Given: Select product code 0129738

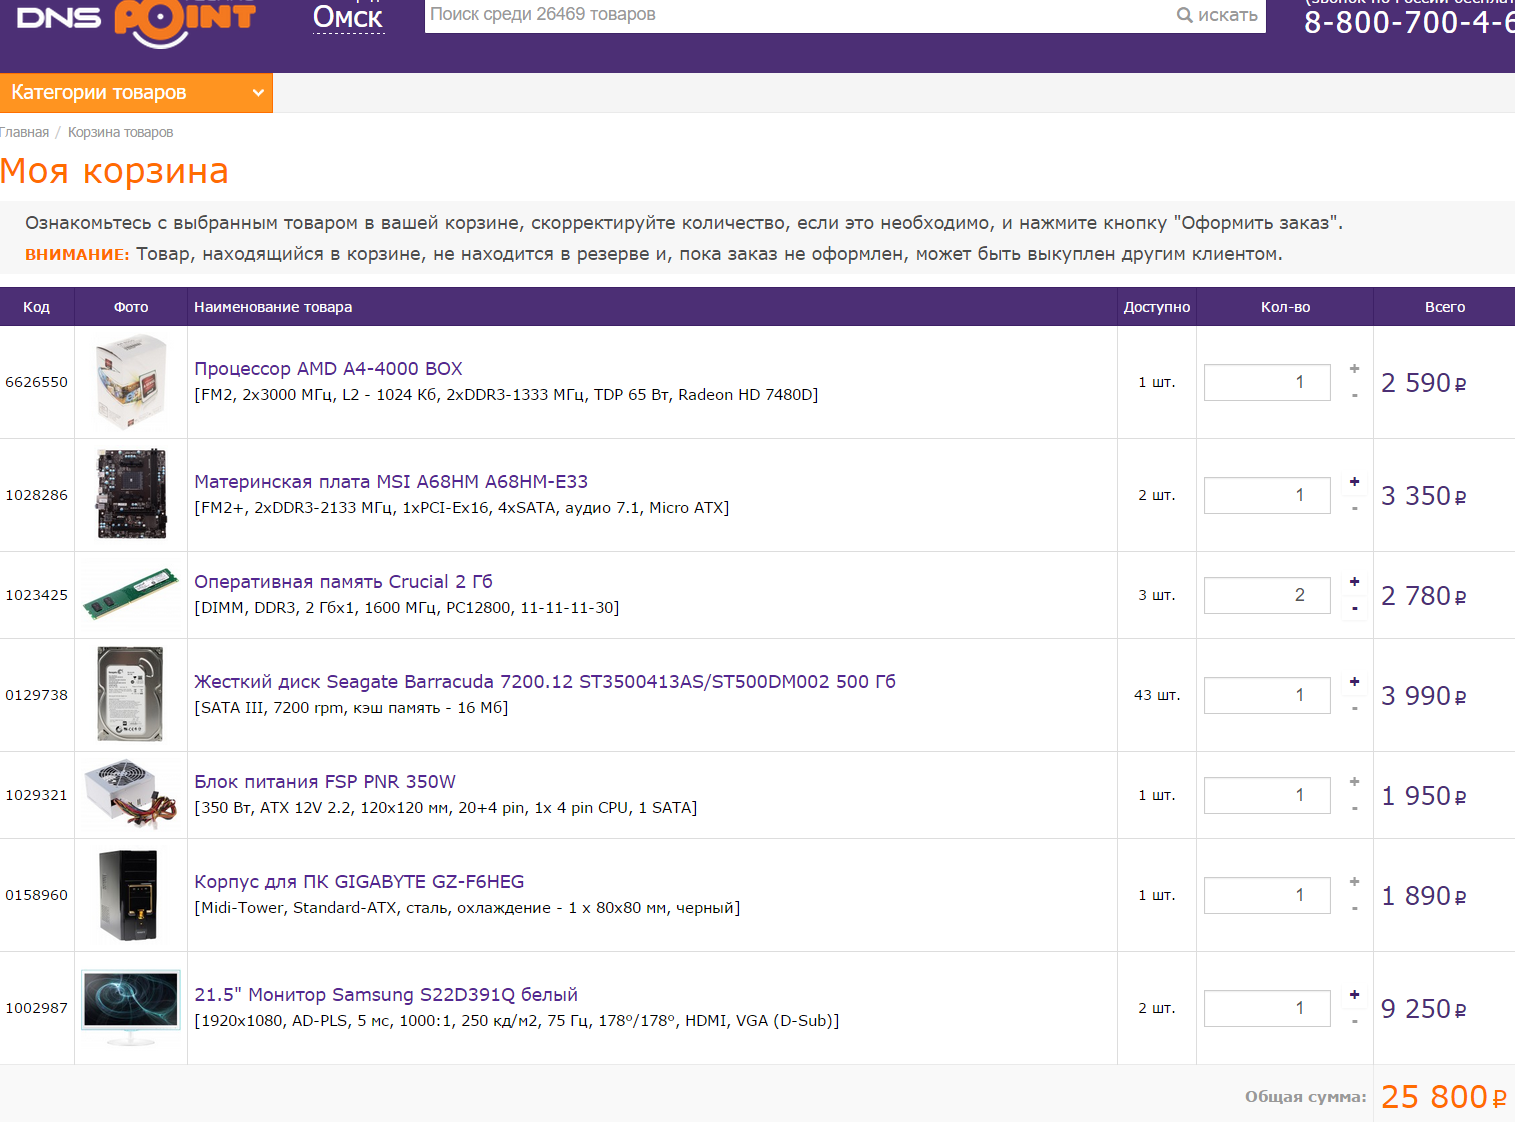Looking at the screenshot, I should tap(37, 695).
